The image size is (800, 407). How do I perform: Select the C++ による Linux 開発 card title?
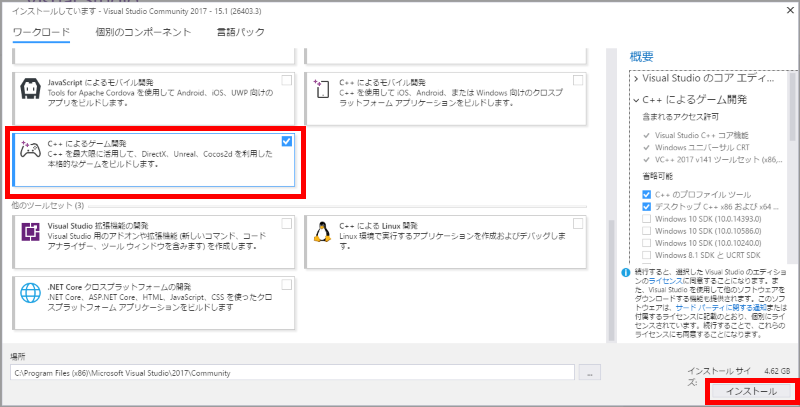pyautogui.click(x=379, y=225)
